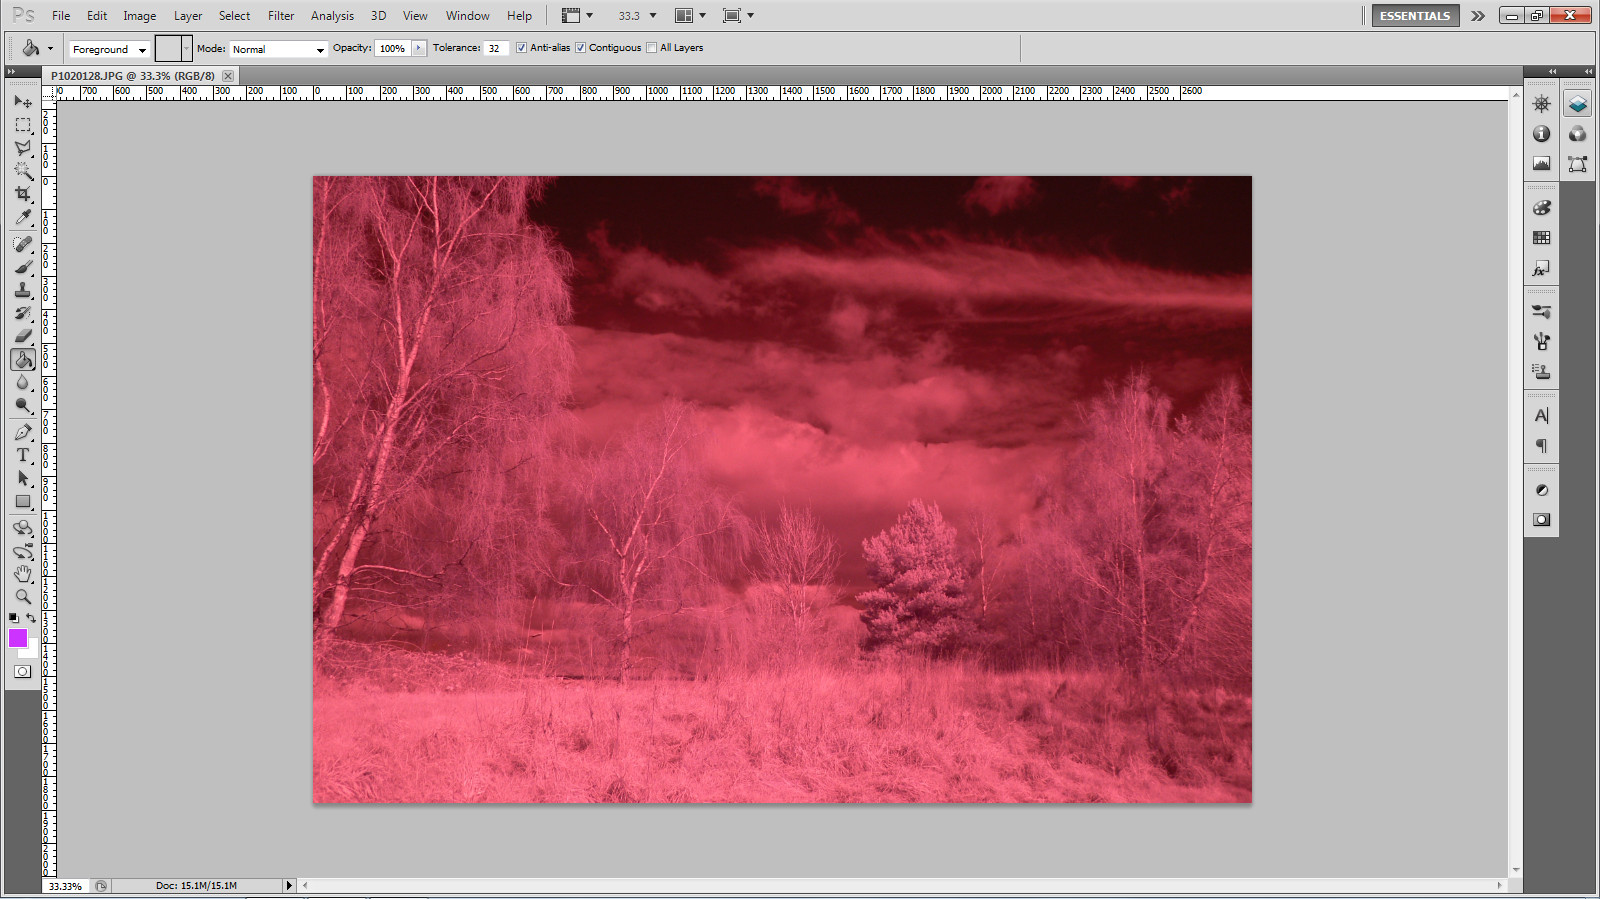Select the Horizontal Type tool

click(23, 455)
